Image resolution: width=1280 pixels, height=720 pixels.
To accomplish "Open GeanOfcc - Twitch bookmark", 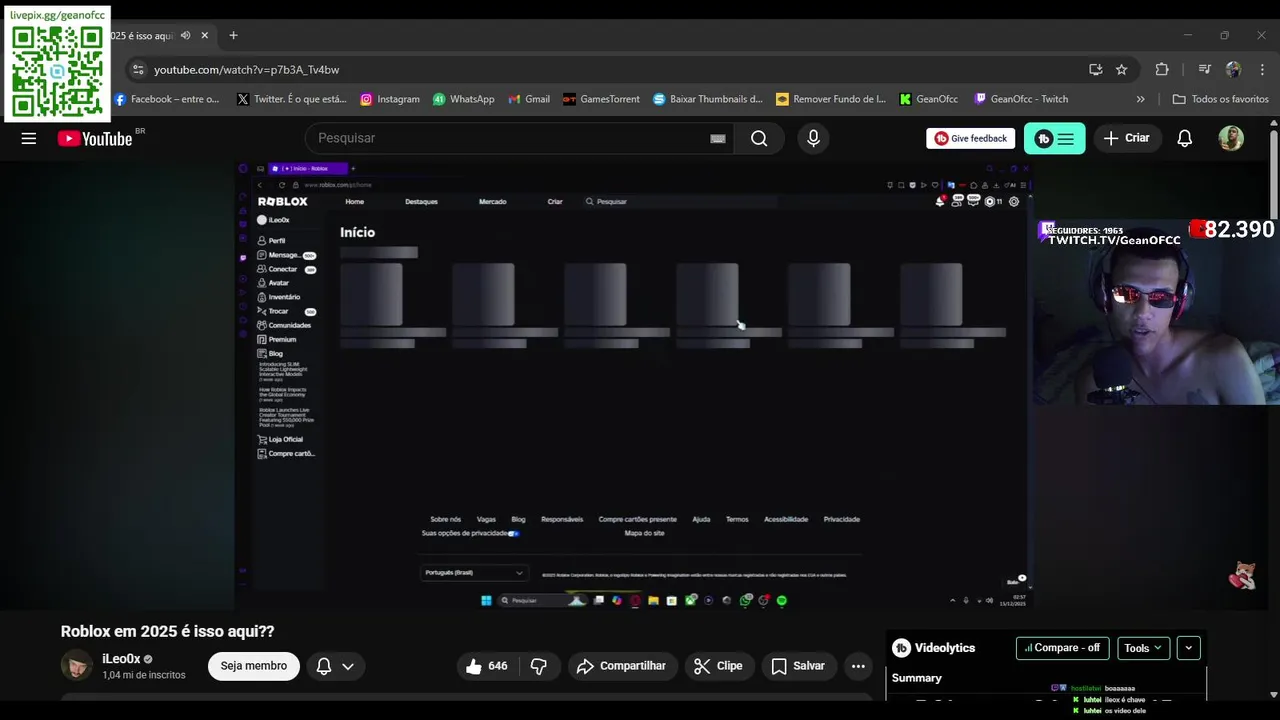I will [1021, 99].
